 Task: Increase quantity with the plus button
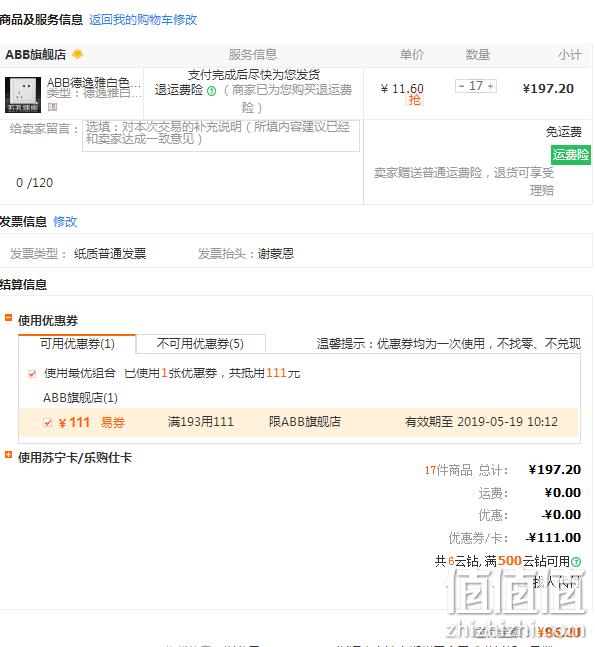coord(491,86)
